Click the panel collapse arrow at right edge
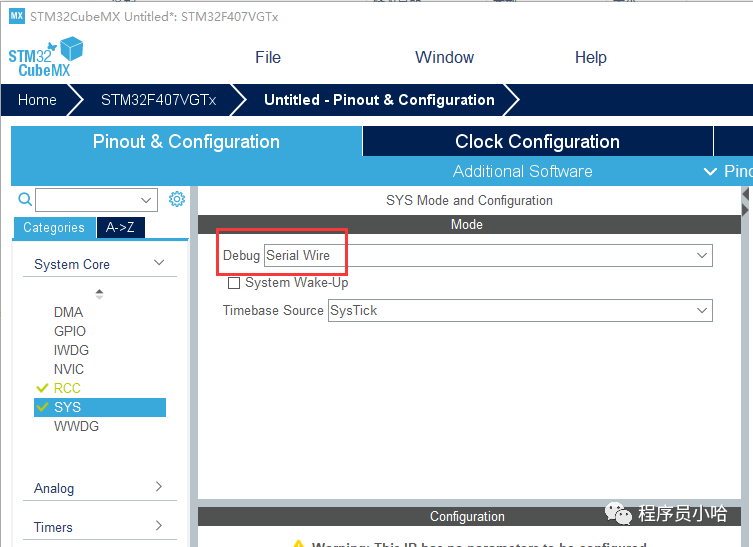The image size is (753, 547). (x=745, y=204)
